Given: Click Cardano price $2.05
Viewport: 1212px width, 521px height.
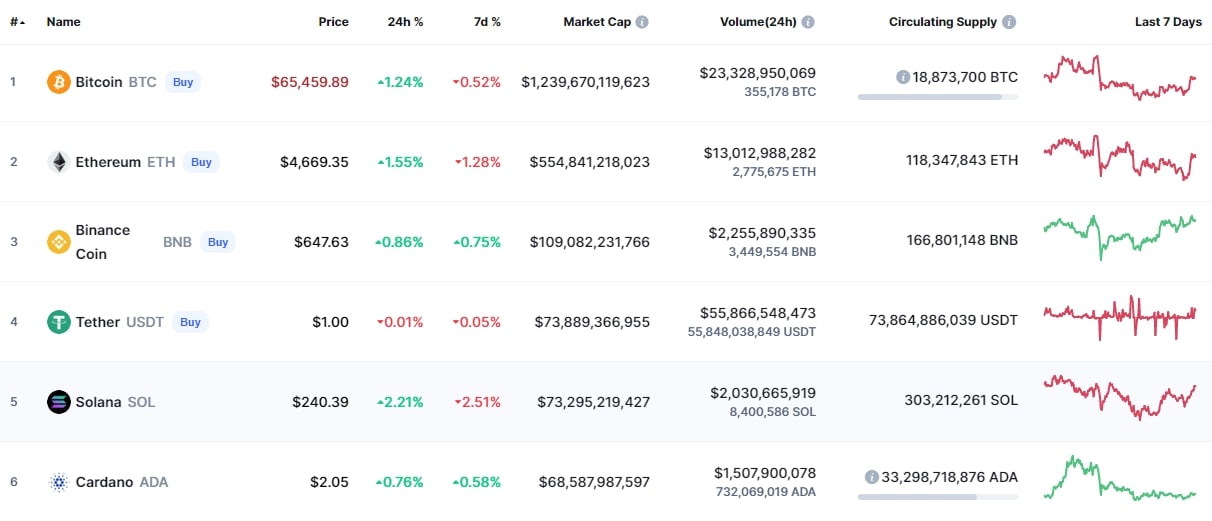Looking at the screenshot, I should coord(330,482).
